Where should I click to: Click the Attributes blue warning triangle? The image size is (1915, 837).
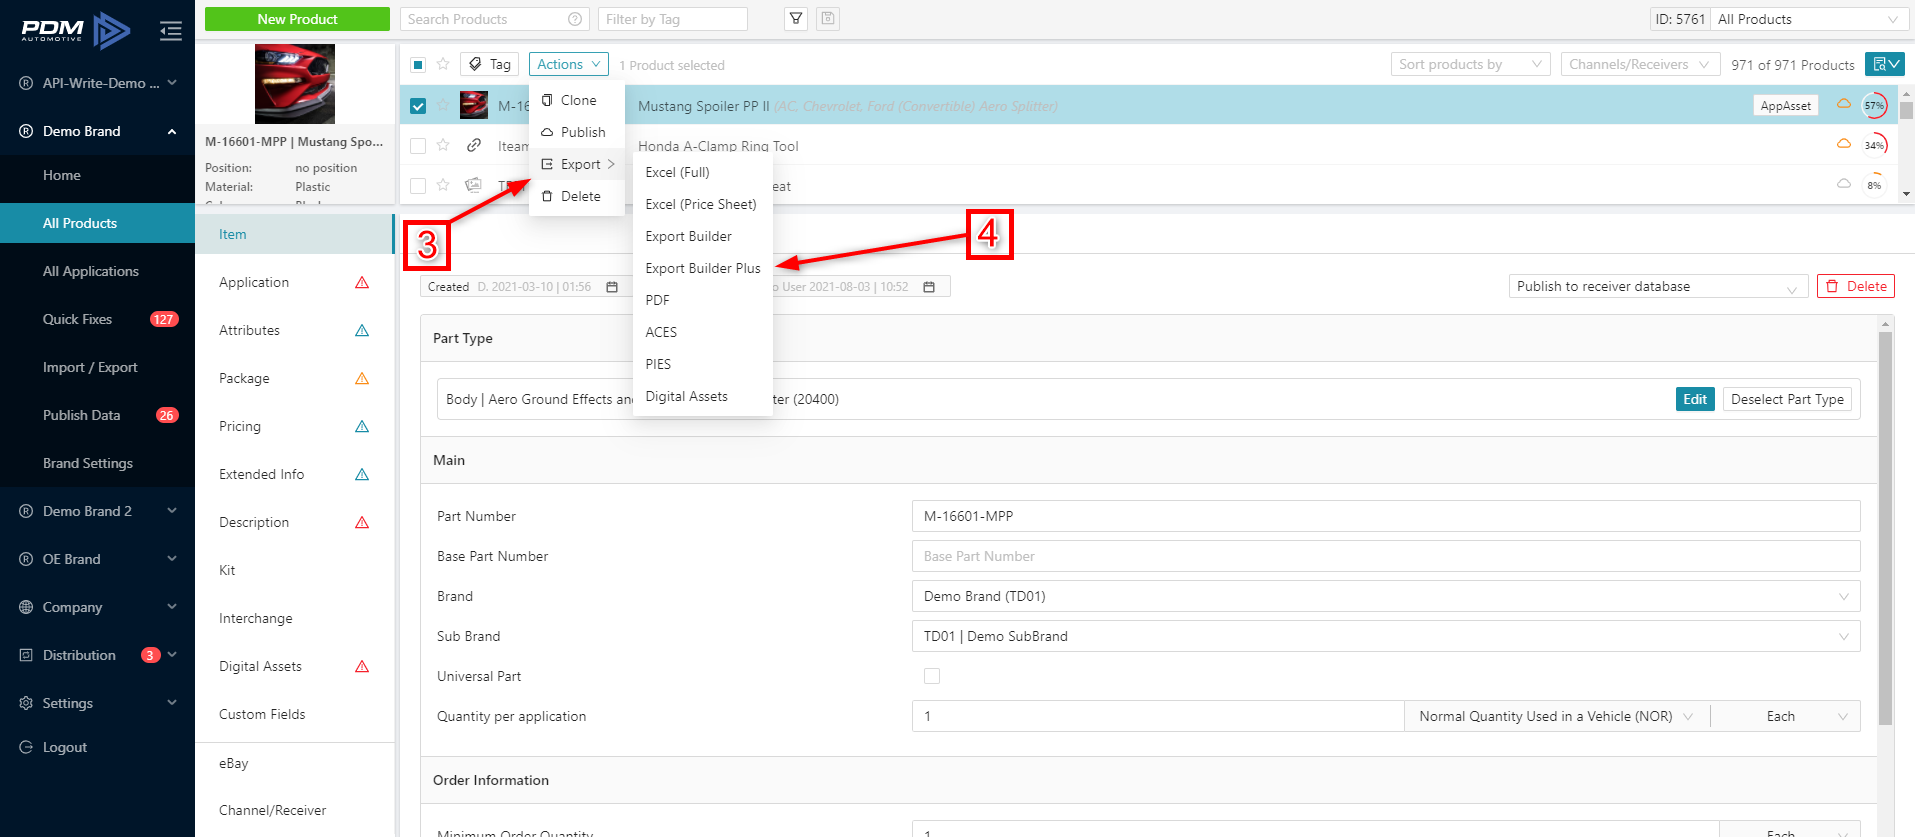point(362,330)
